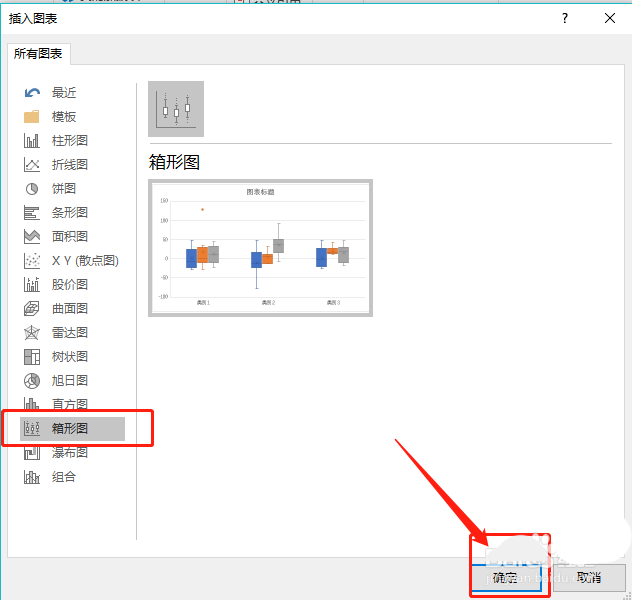Choose the 面积图 area chart icon
The width and height of the screenshot is (632, 600).
32,237
